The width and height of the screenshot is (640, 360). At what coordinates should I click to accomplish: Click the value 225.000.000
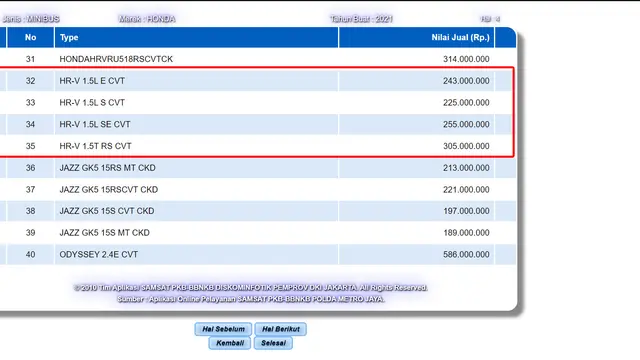[x=466, y=102]
